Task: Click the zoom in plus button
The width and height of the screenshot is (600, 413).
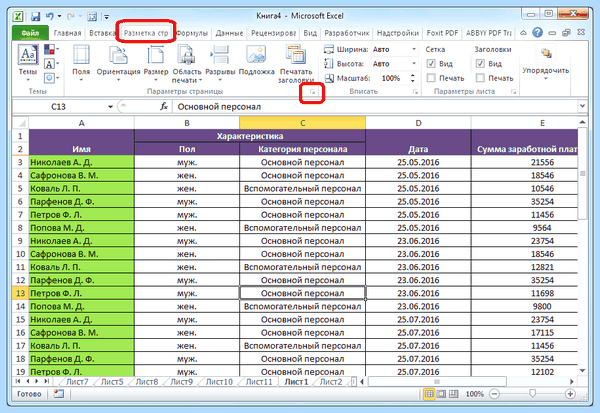Action: pyautogui.click(x=570, y=394)
